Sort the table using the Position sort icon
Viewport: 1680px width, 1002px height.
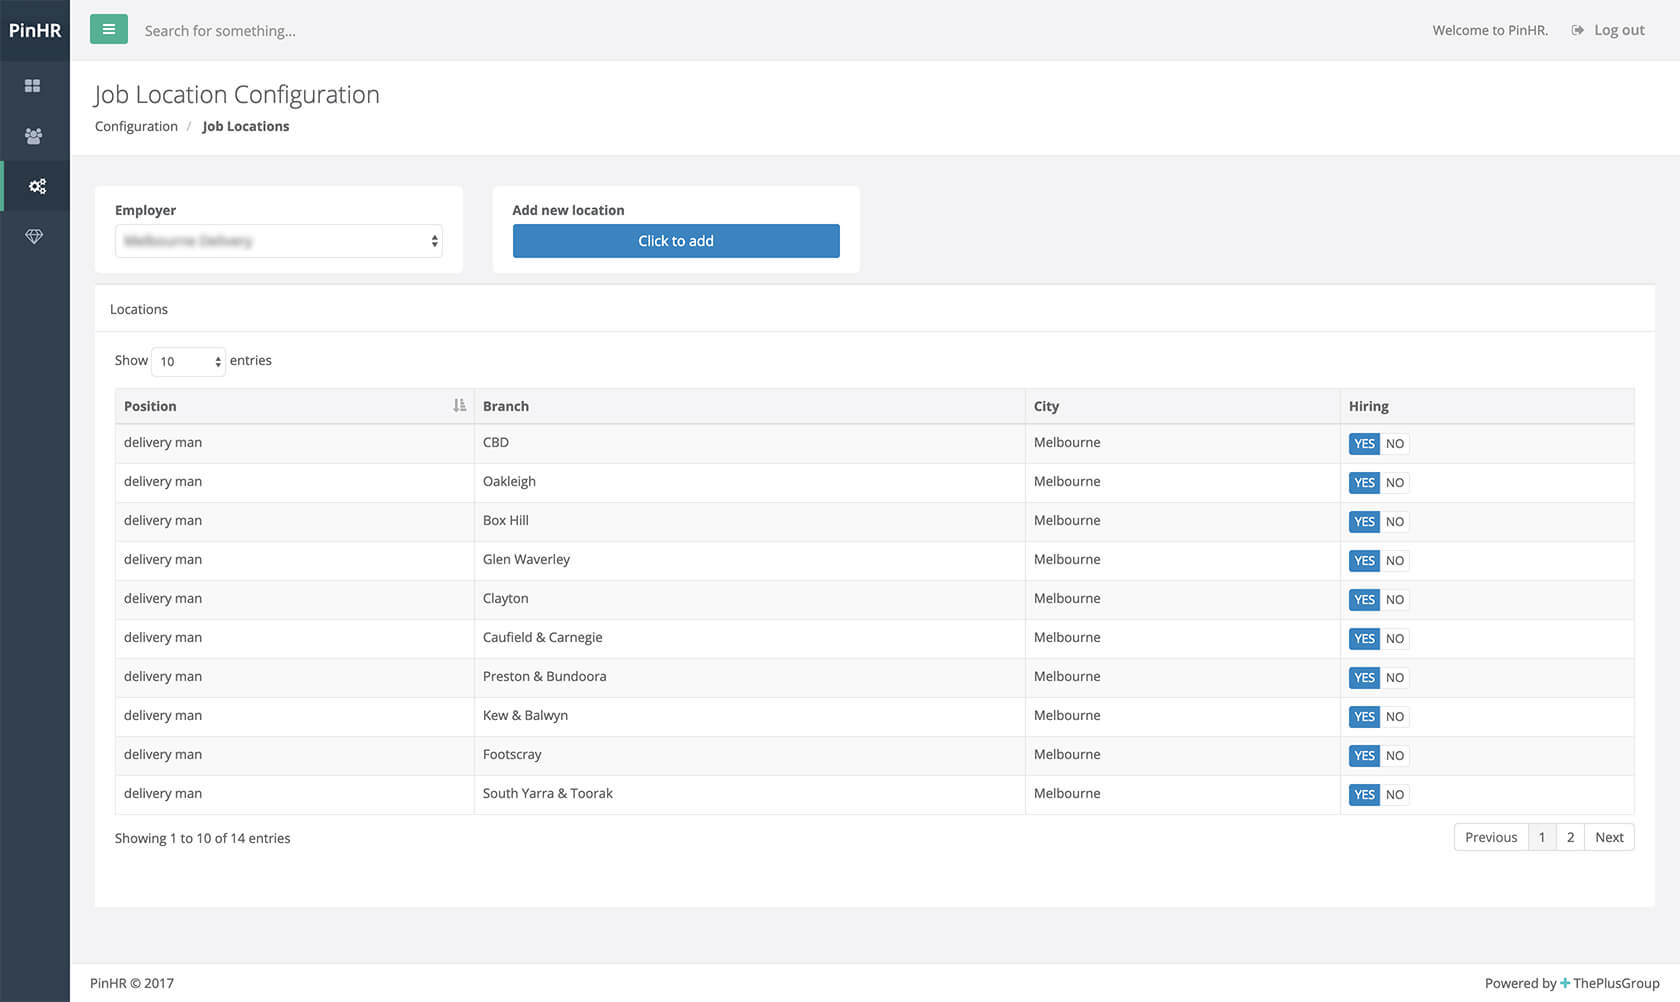(x=459, y=405)
